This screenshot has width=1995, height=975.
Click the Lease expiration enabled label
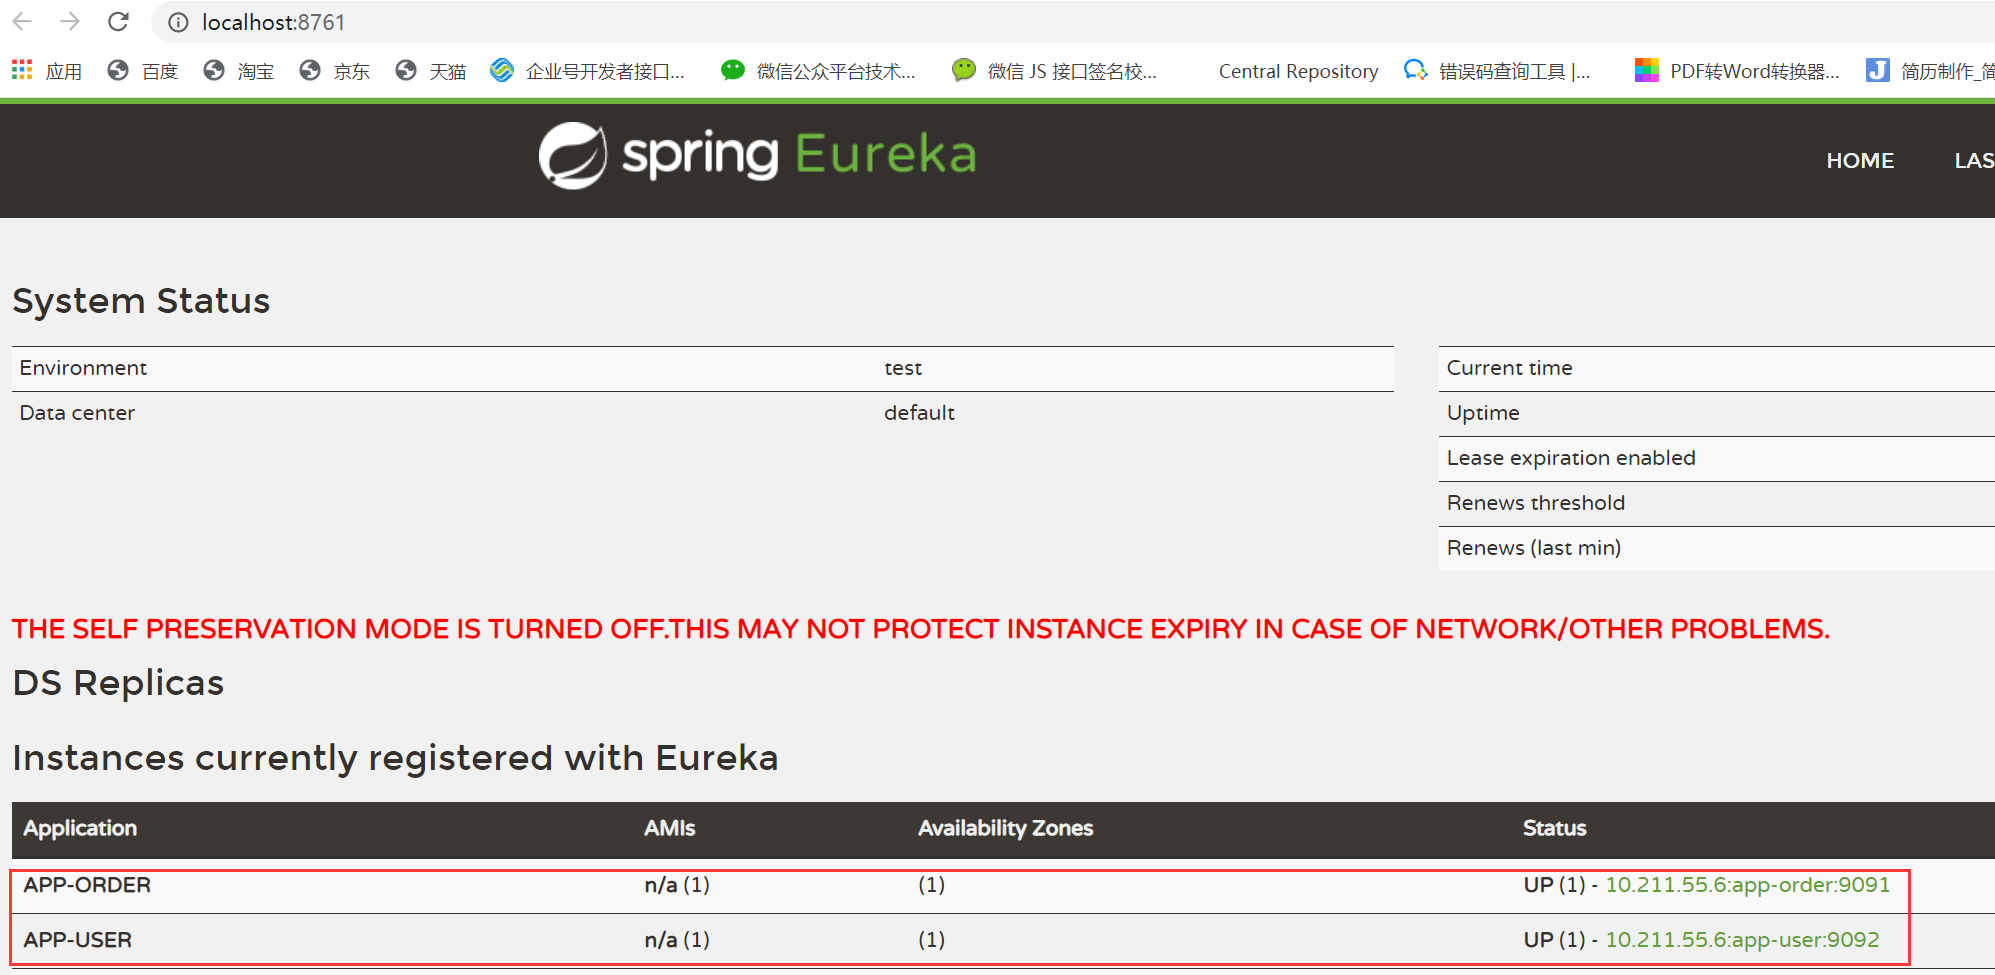pyautogui.click(x=1571, y=458)
